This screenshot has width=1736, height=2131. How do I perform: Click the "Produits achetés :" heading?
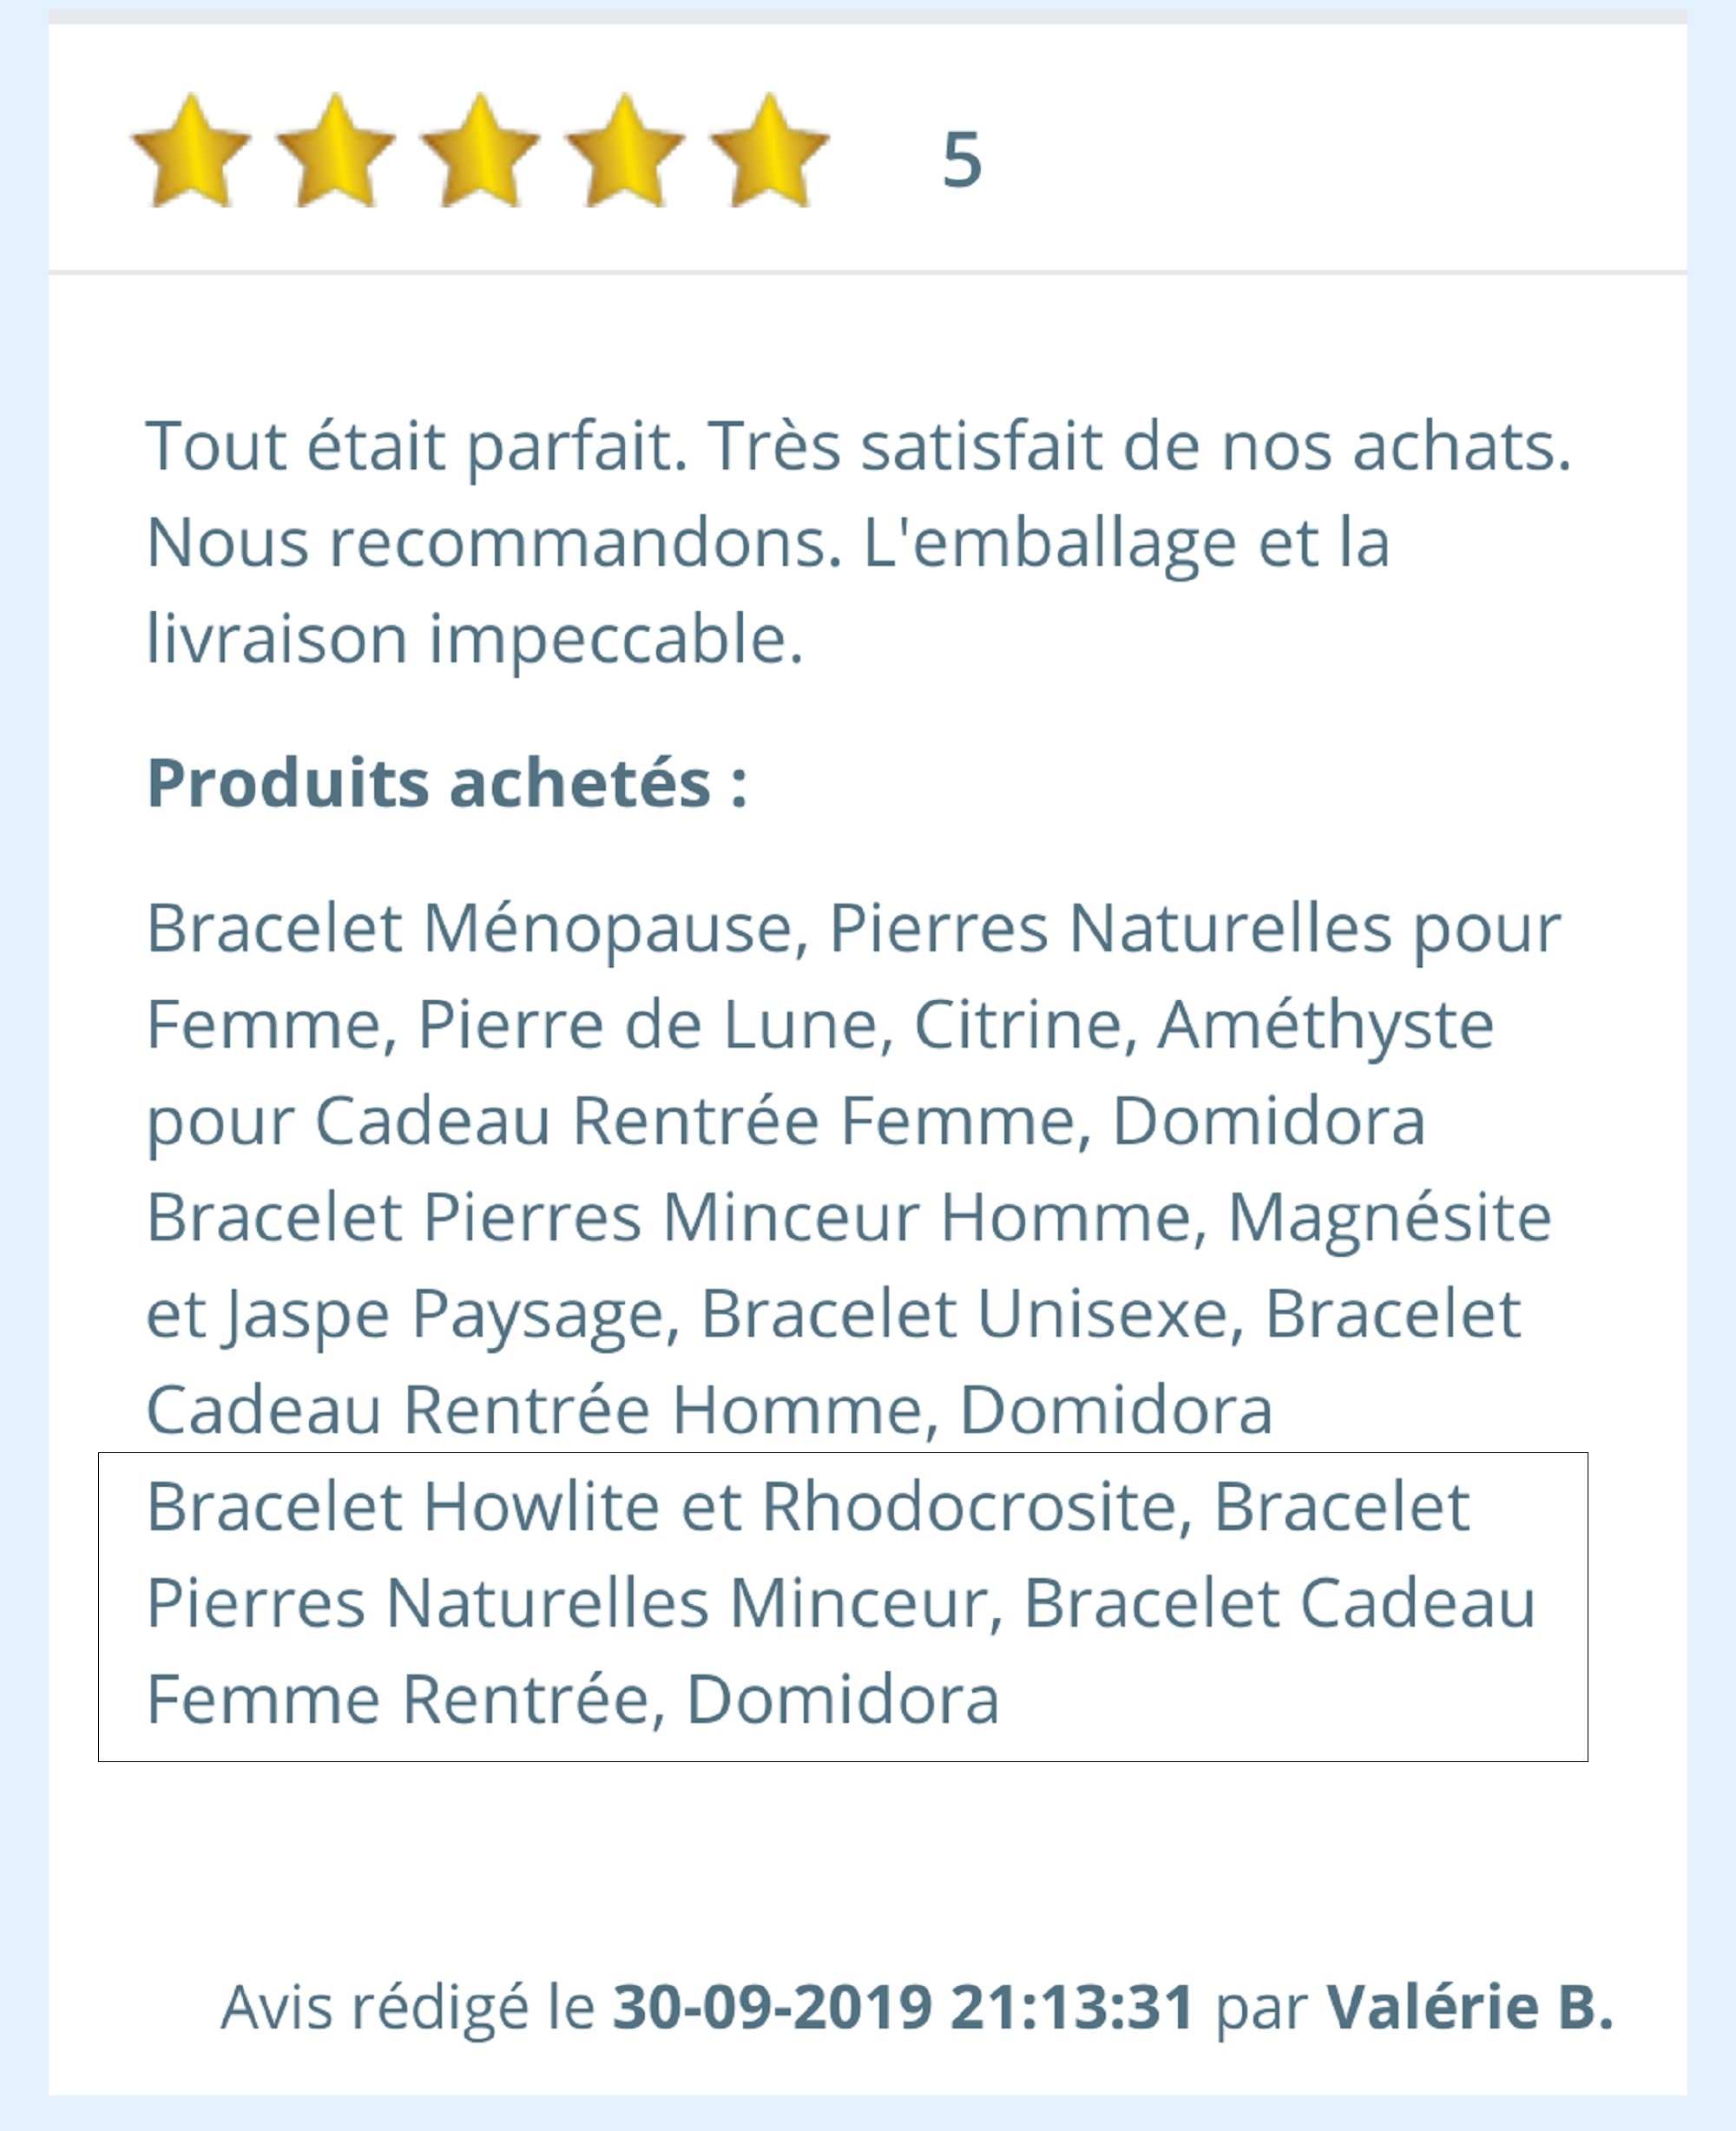[x=447, y=782]
